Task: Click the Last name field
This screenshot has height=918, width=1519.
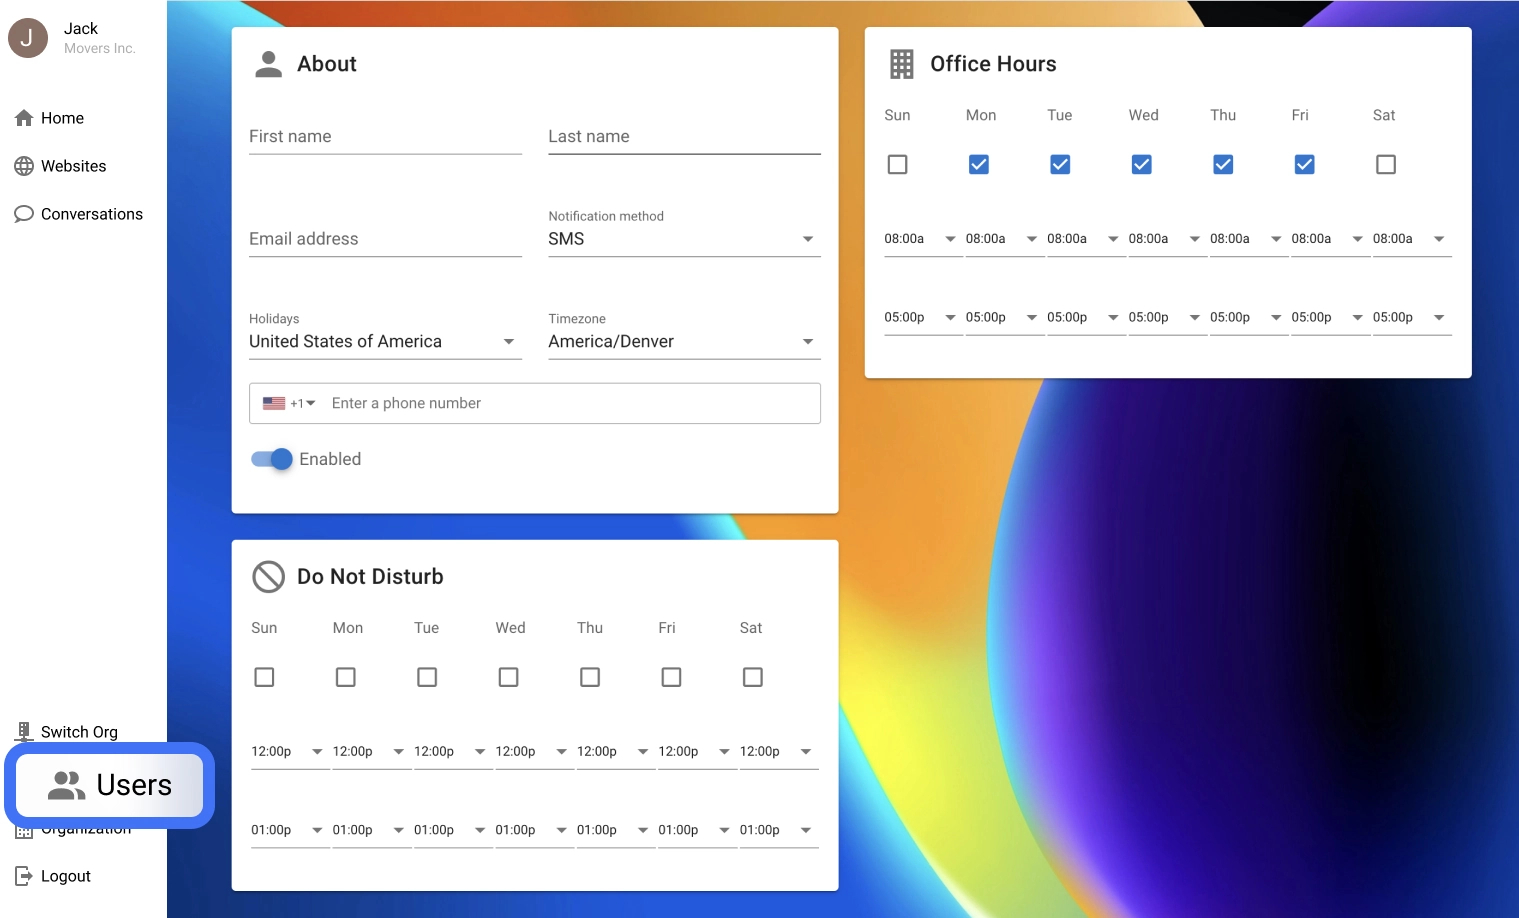Action: [x=684, y=137]
